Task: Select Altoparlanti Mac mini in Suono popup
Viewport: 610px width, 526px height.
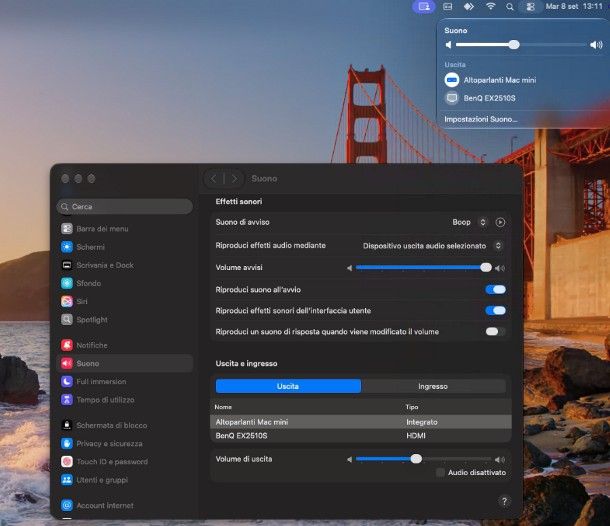Action: pyautogui.click(x=500, y=80)
